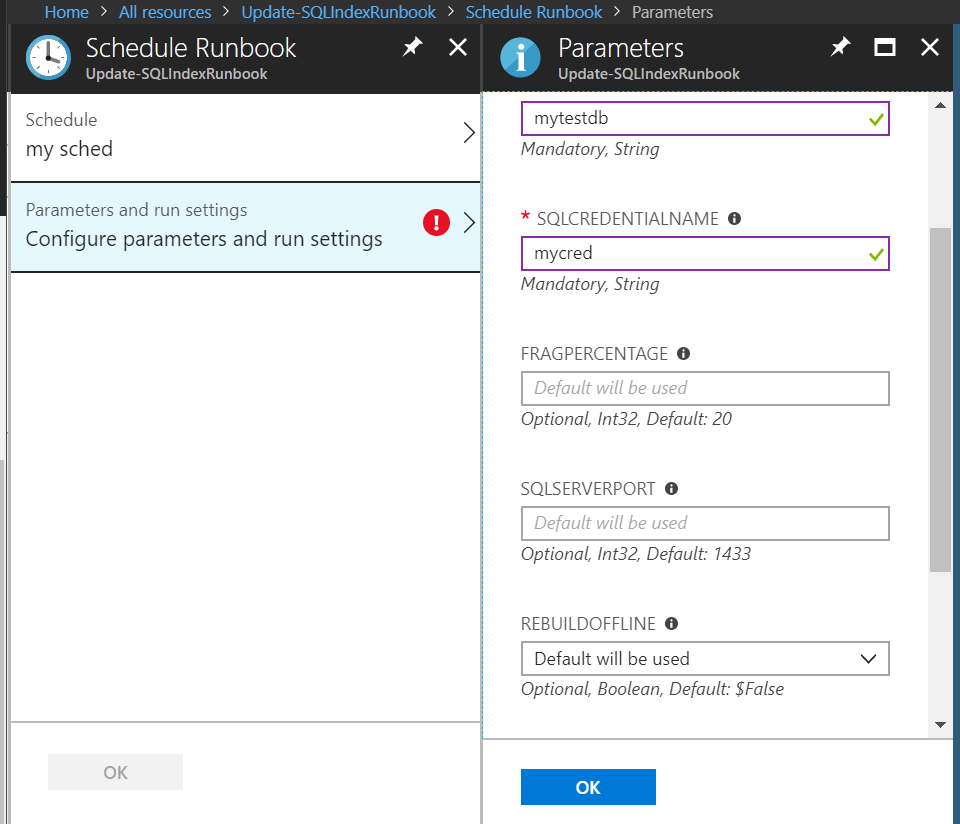960x824 pixels.
Task: Show info tooltip for FRAGPERCENTAGE
Action: click(x=683, y=353)
